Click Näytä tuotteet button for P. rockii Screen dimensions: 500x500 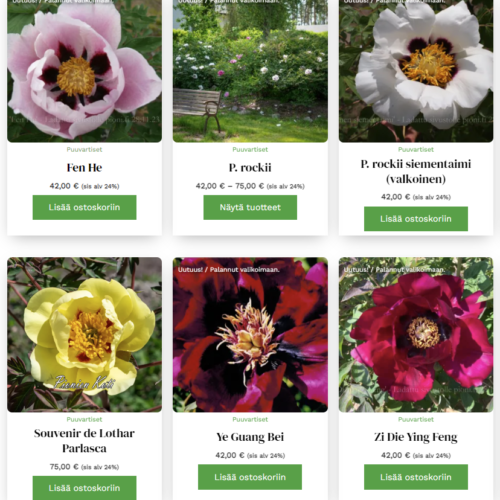click(250, 207)
